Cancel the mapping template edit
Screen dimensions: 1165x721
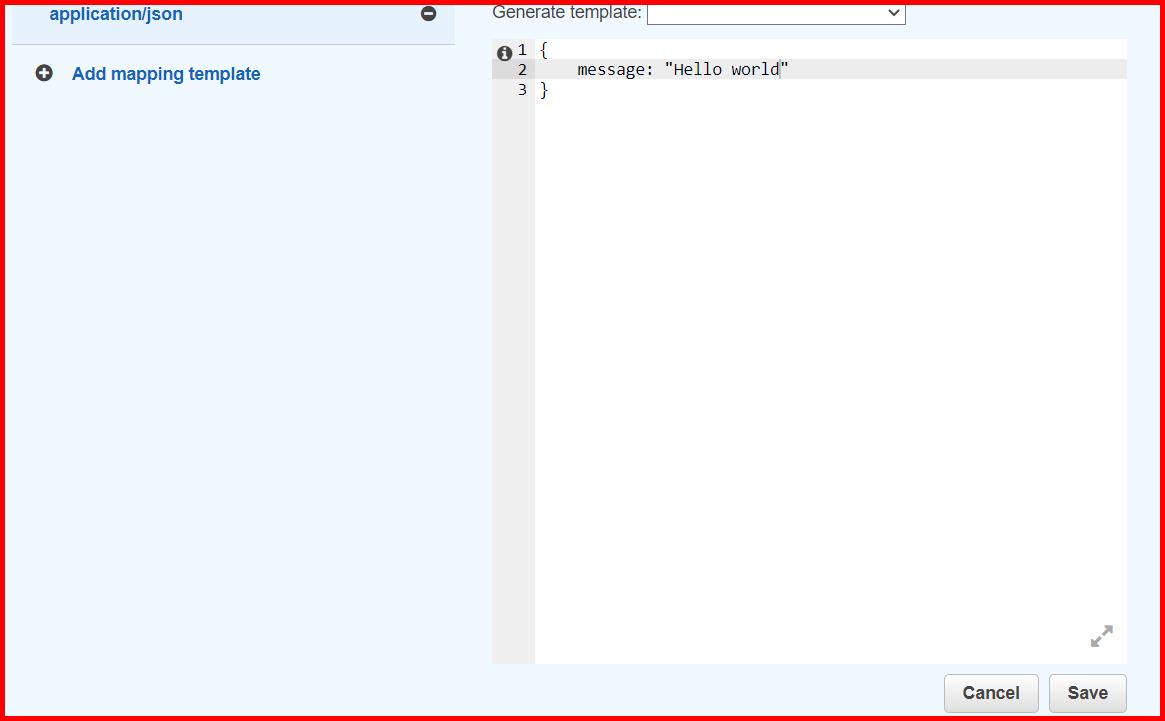tap(991, 692)
